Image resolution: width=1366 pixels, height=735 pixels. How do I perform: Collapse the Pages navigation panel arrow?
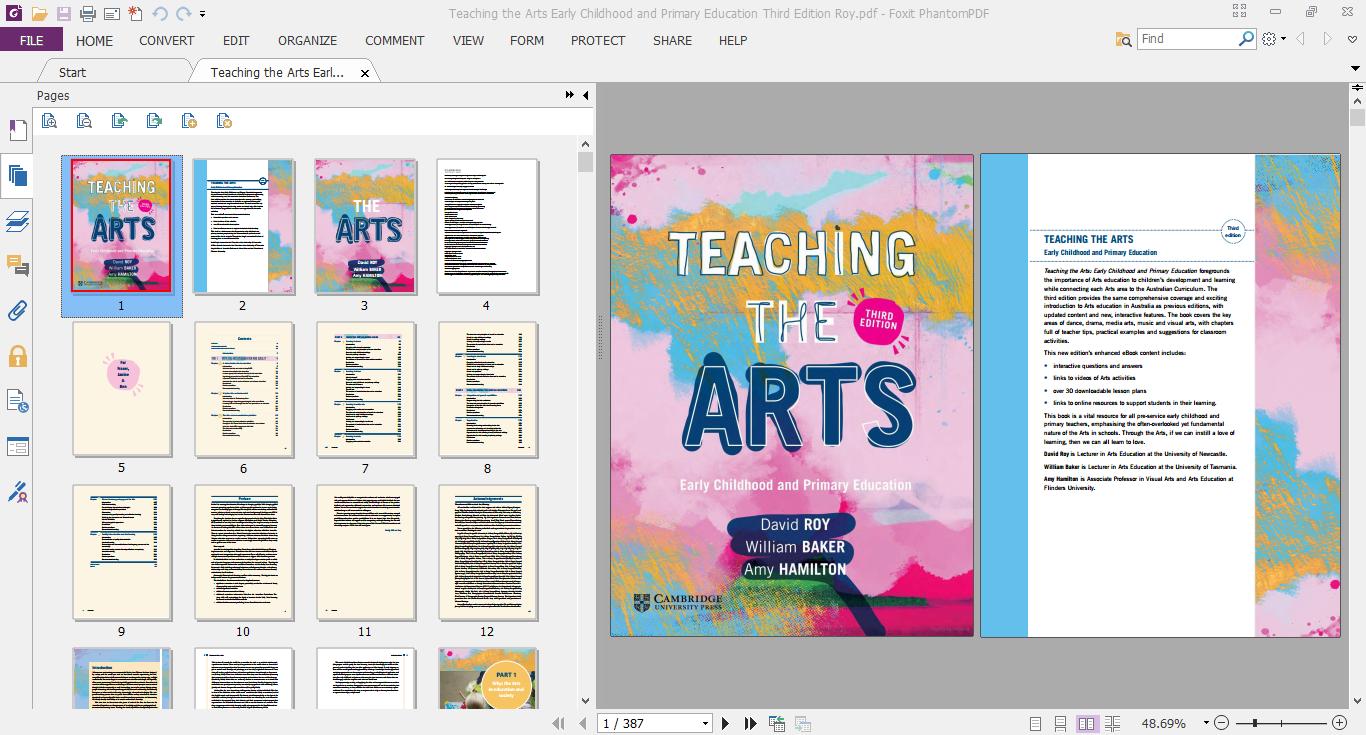tap(586, 95)
